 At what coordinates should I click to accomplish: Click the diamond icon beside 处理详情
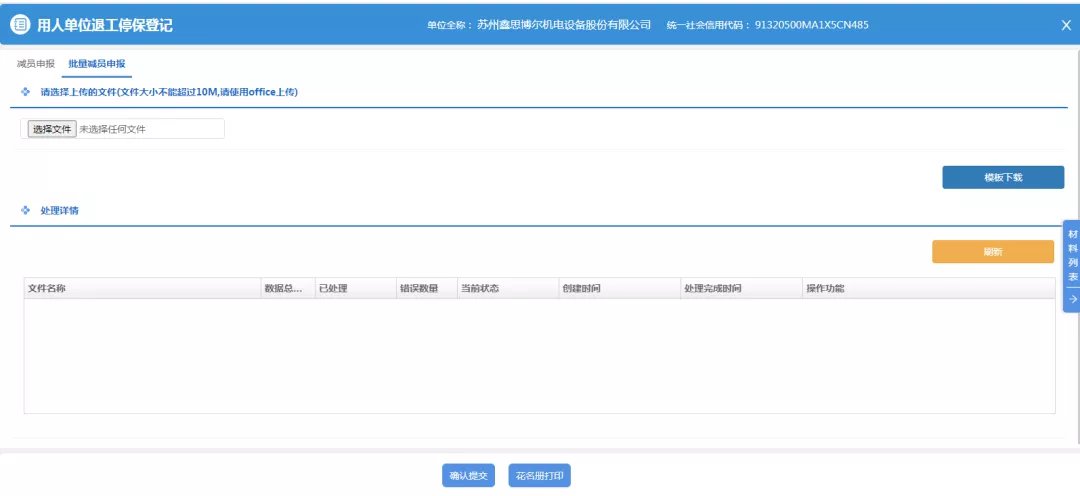26,211
